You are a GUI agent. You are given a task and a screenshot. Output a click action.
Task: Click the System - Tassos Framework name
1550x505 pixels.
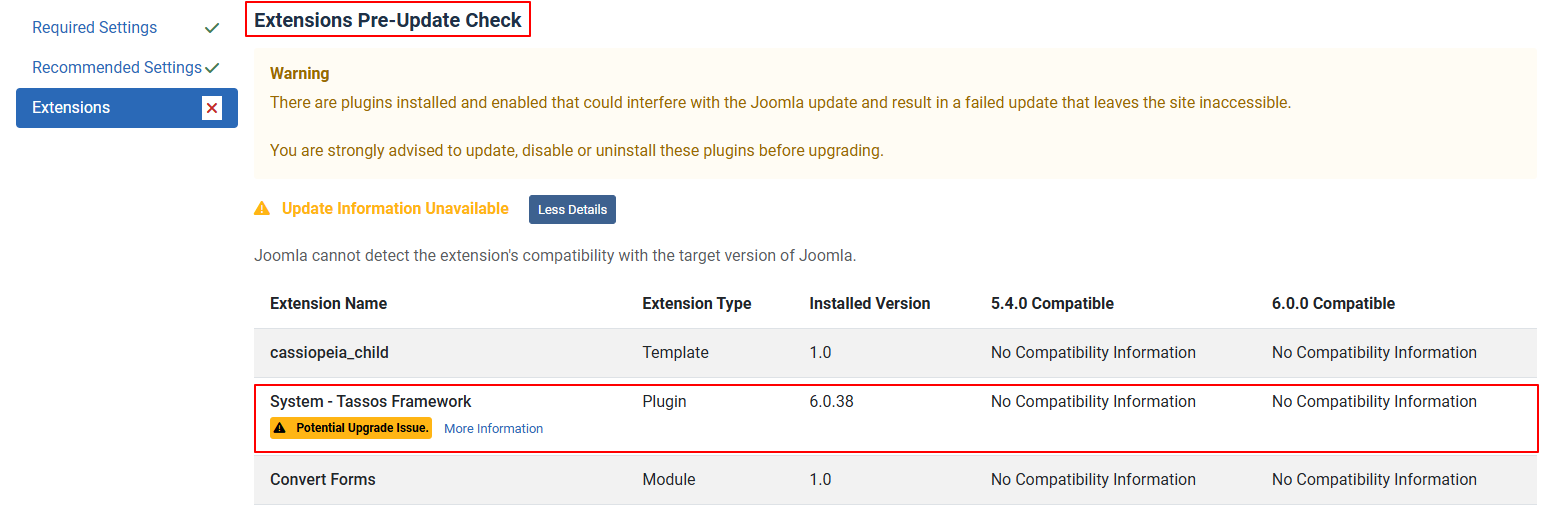(x=370, y=402)
